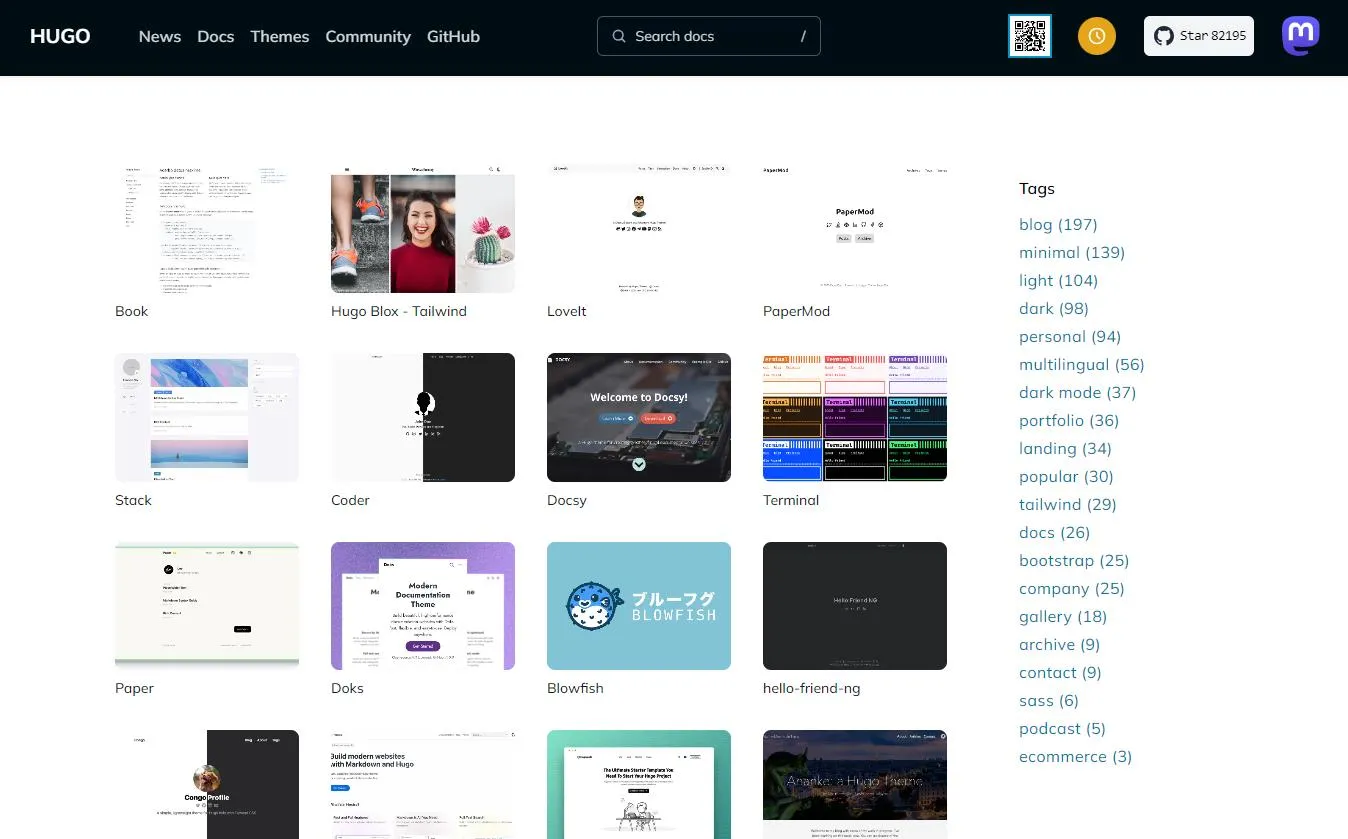Open the Hugo Blox - Tailwind thumbnail
1348x839 pixels.
[x=423, y=228]
